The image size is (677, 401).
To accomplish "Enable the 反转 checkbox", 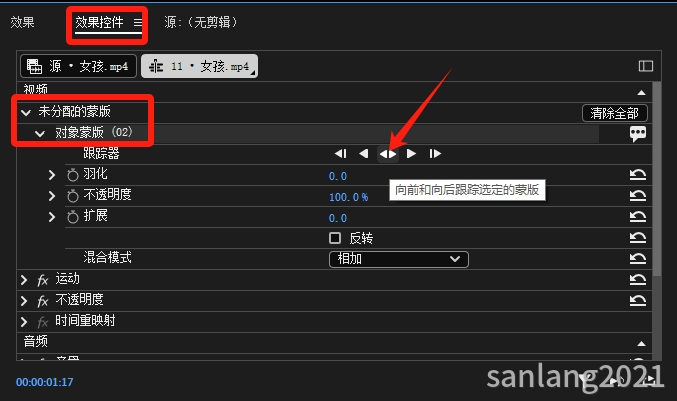I will 335,238.
